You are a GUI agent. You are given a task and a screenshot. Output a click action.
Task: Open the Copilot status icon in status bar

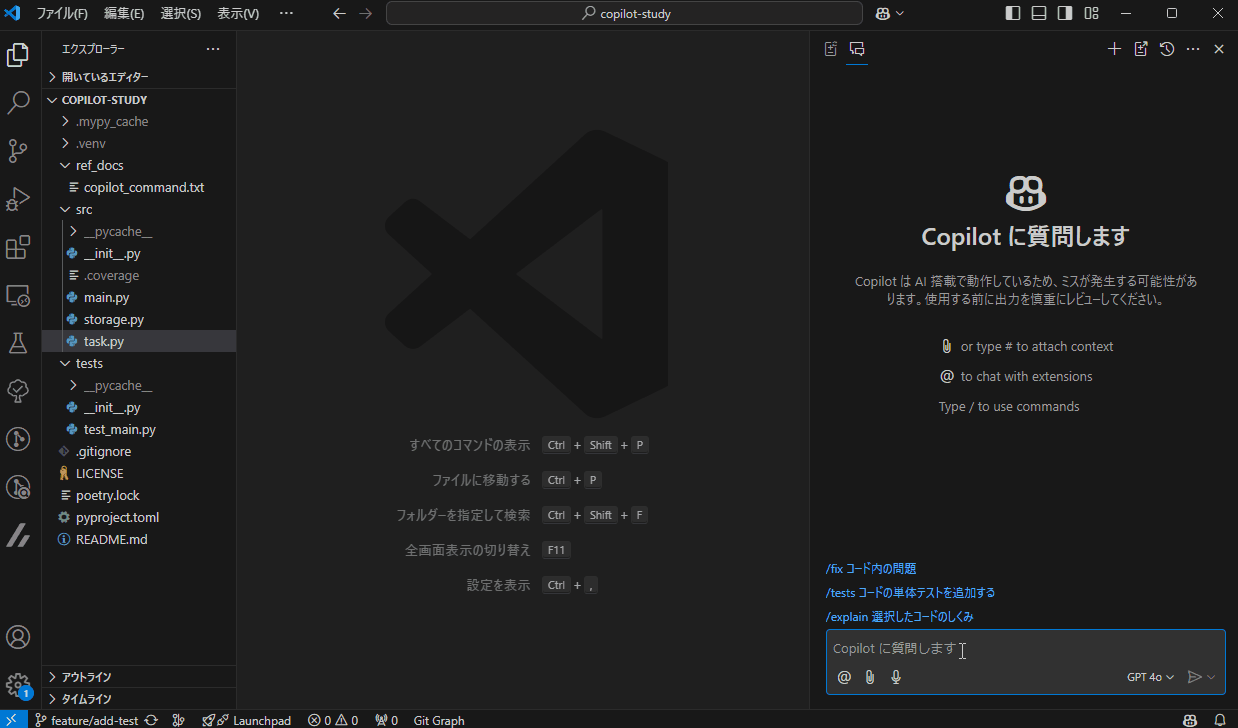coord(1190,720)
